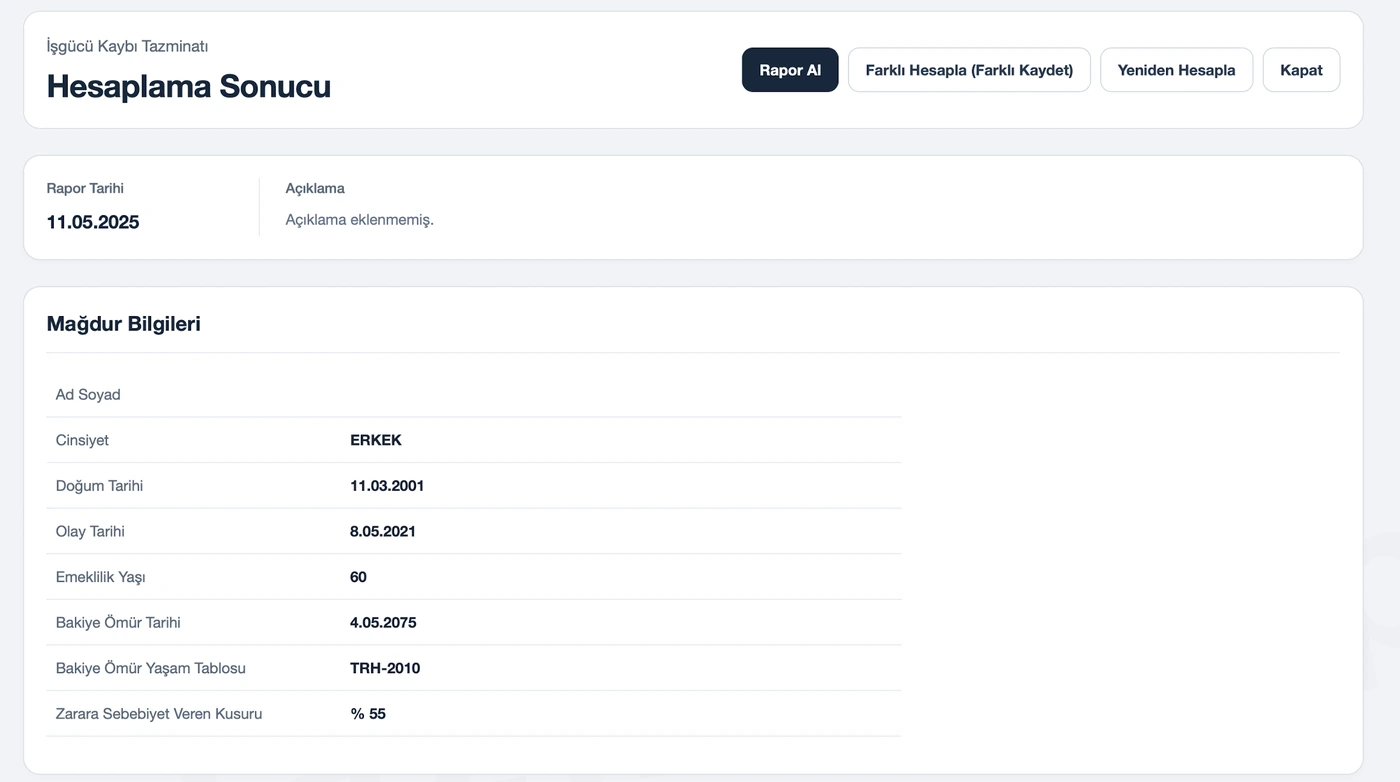Open Farklı Hesapla (Farklı Kaydet)

[x=969, y=70]
